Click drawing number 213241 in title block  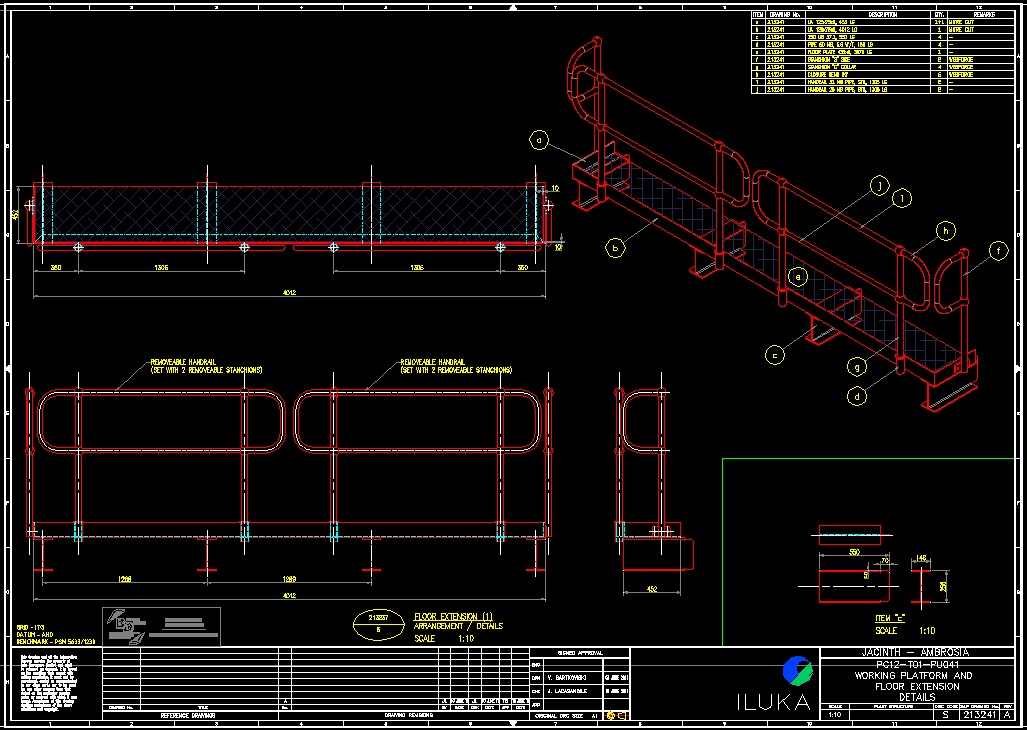(x=979, y=716)
